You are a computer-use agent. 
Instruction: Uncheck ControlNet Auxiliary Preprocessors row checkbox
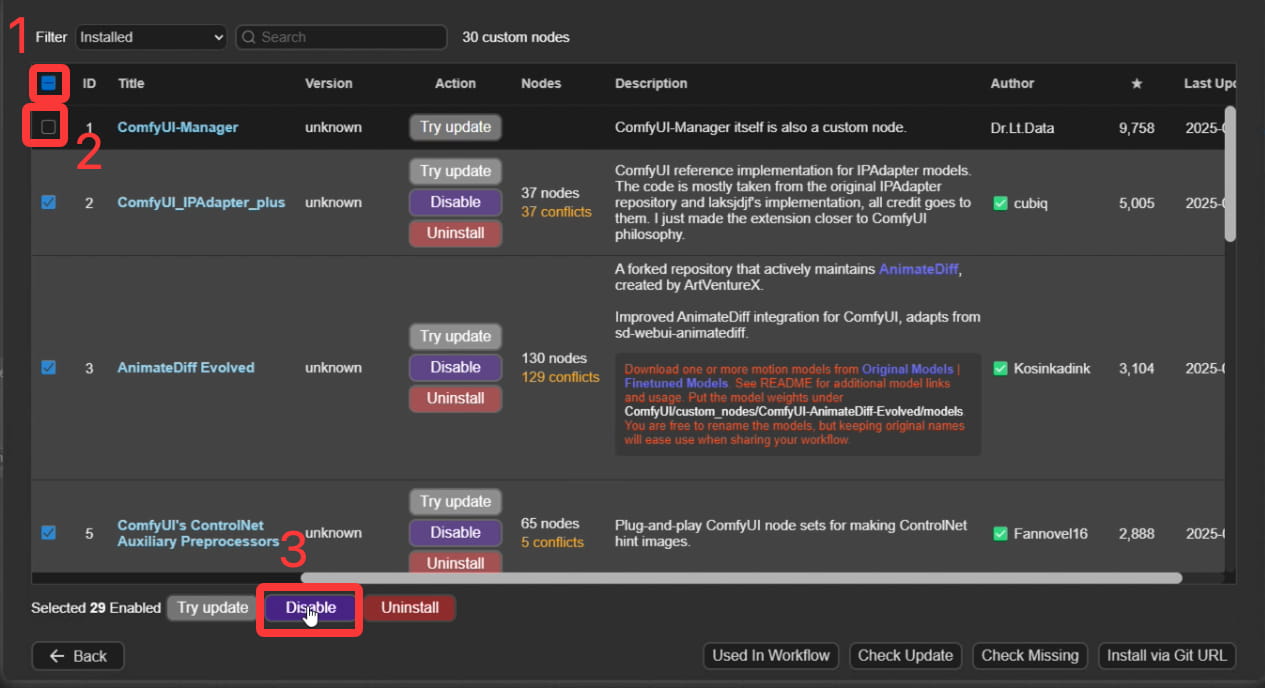pyautogui.click(x=48, y=532)
